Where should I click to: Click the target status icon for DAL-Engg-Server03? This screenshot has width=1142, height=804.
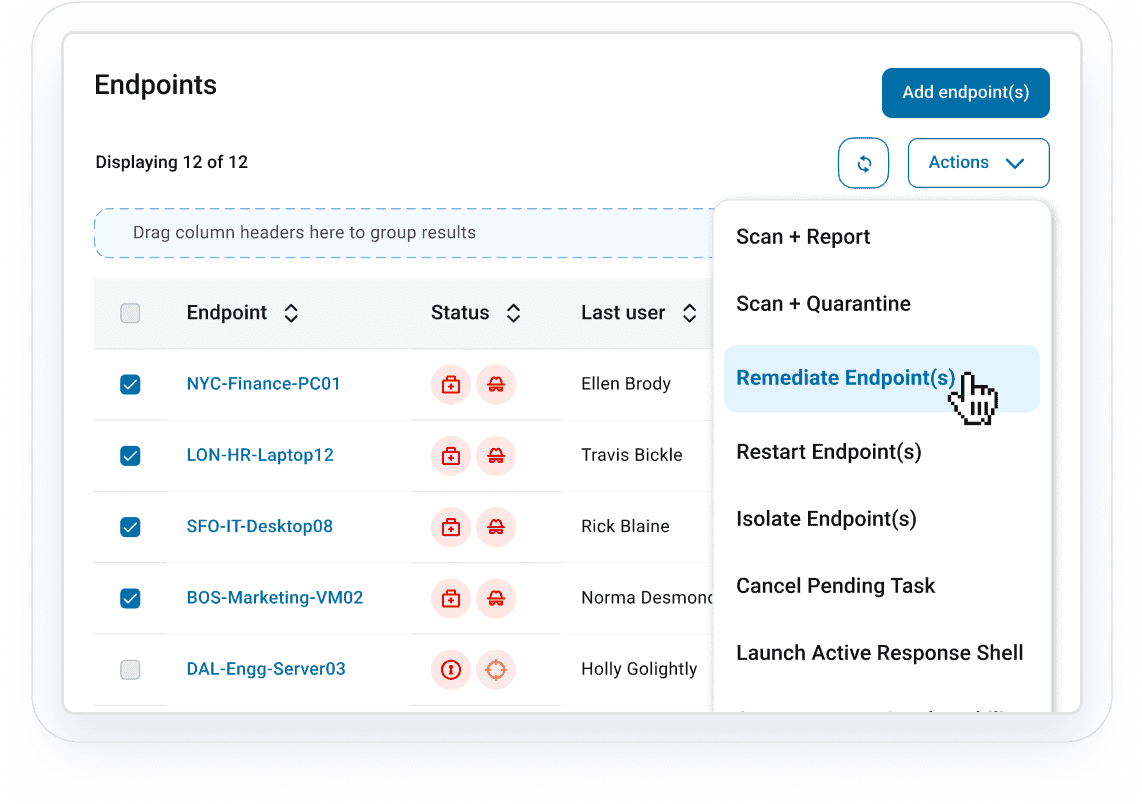click(x=496, y=669)
